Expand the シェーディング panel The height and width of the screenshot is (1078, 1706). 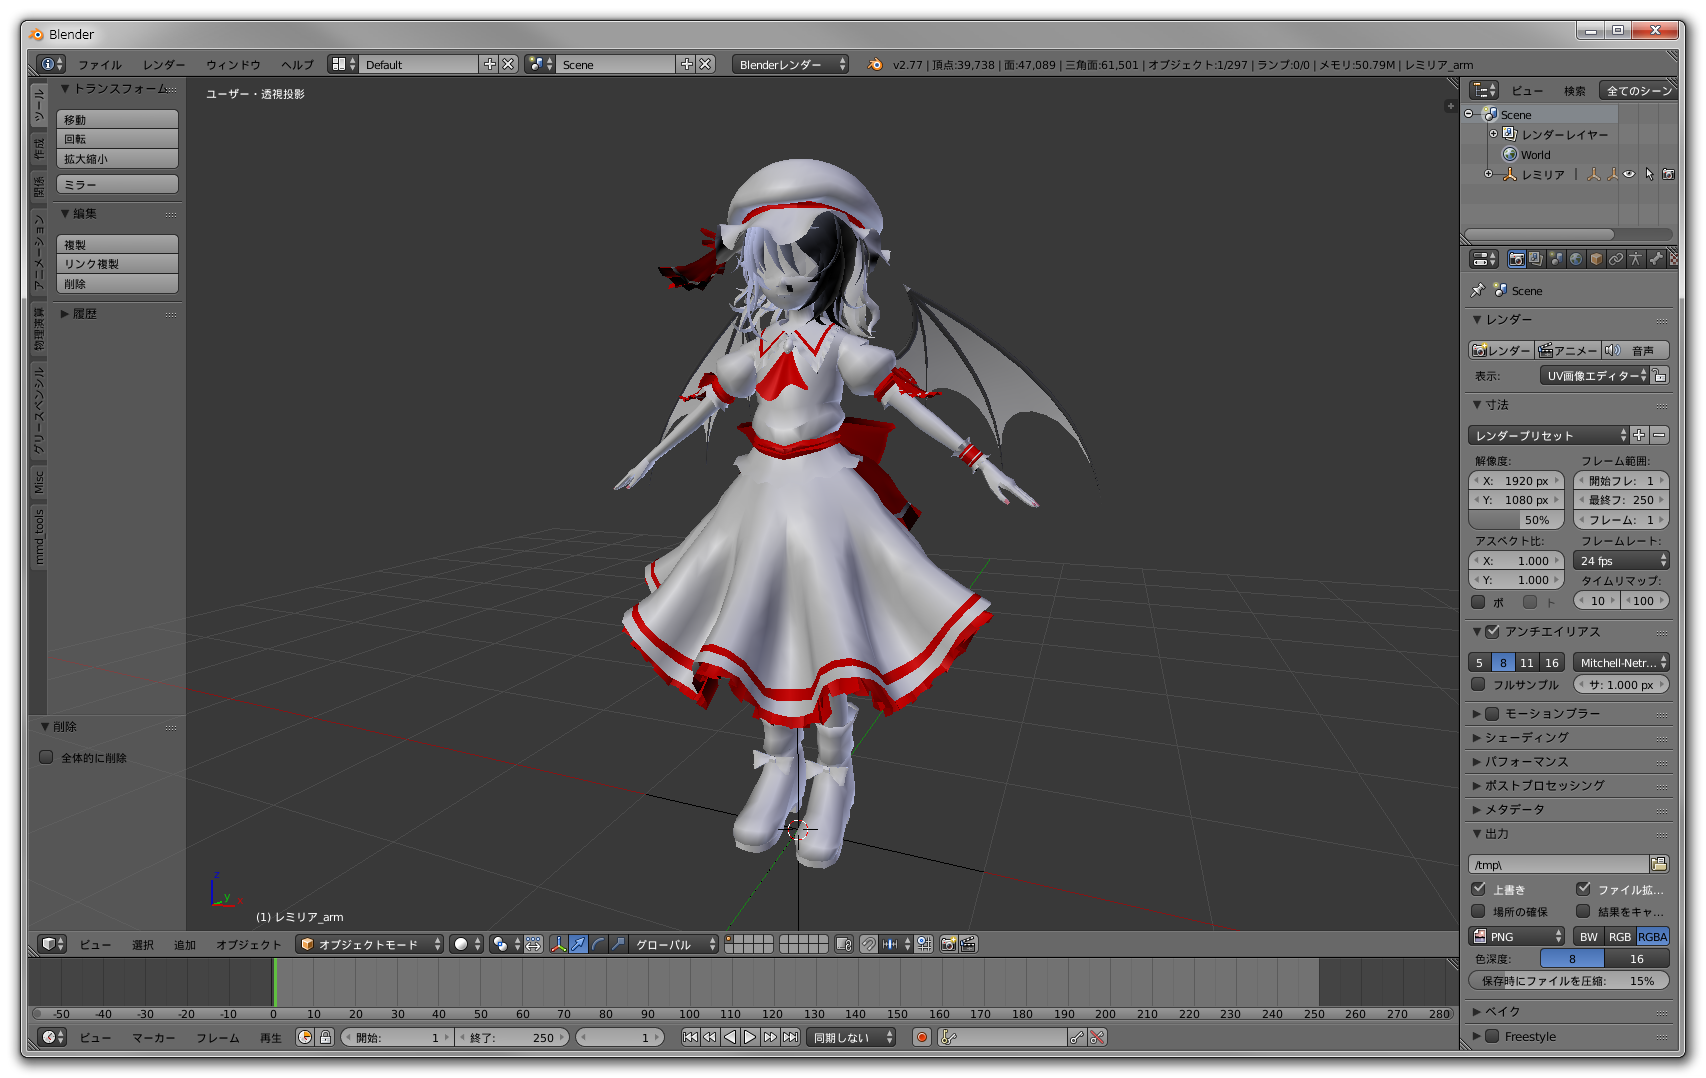click(1526, 737)
